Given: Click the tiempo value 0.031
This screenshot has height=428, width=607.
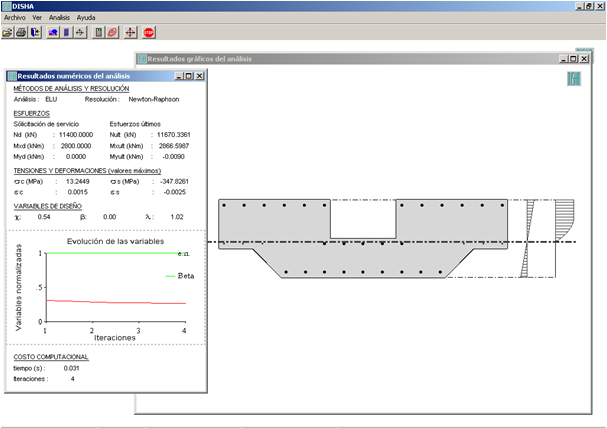Looking at the screenshot, I should (x=72, y=368).
